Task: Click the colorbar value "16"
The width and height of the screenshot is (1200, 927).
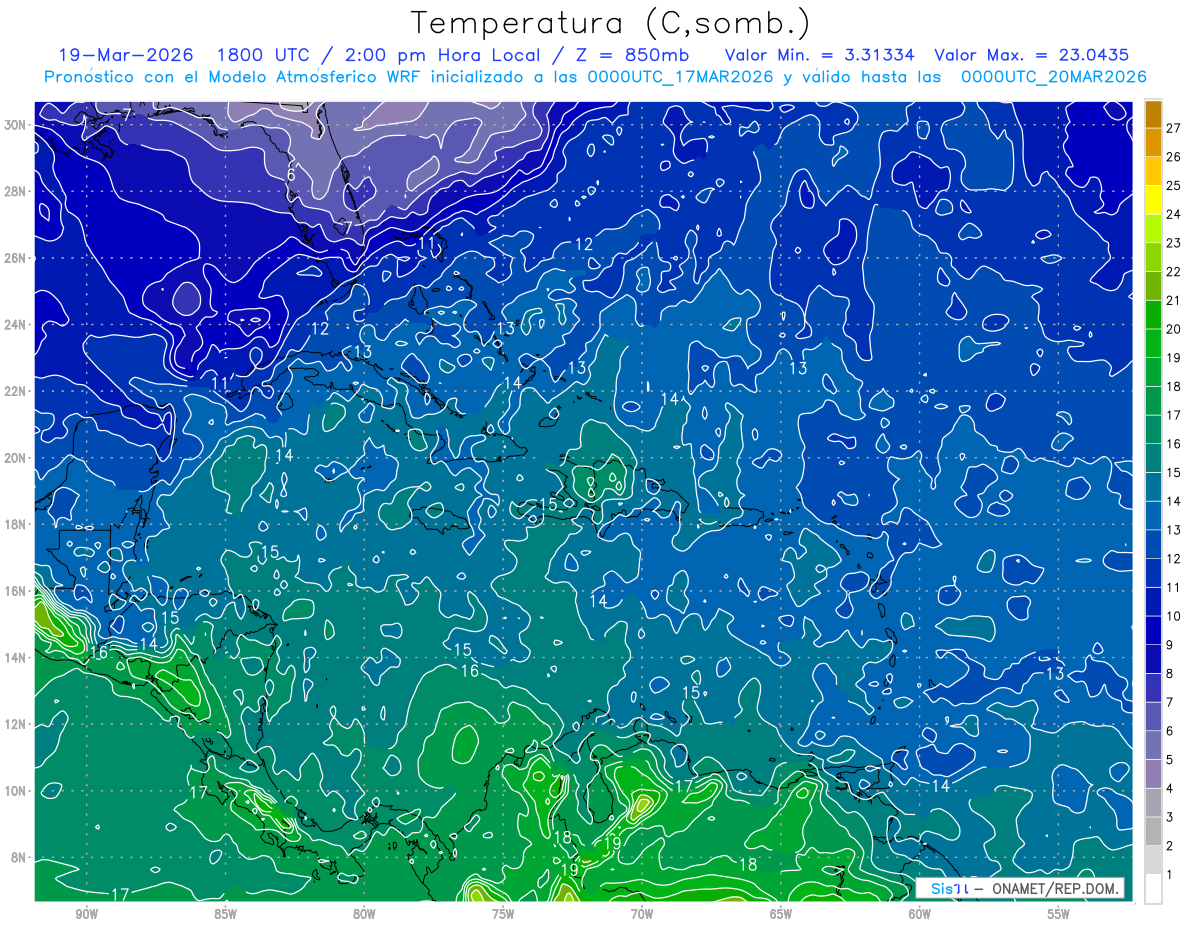Action: pyautogui.click(x=1173, y=444)
